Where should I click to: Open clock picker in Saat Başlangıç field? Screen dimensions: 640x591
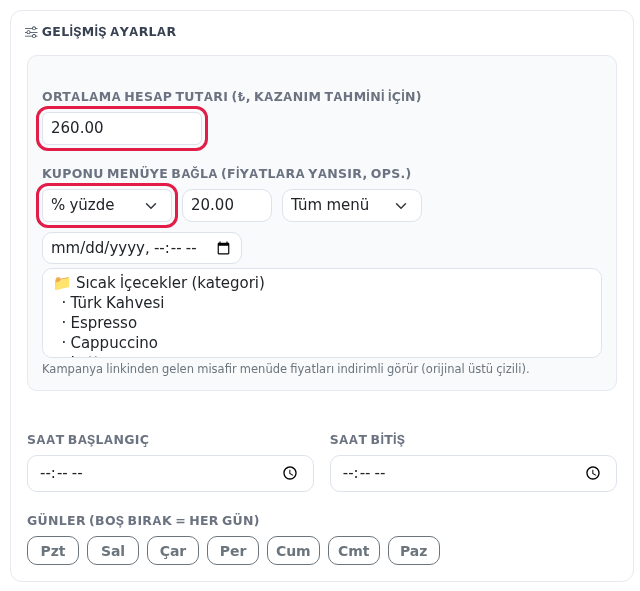(x=290, y=473)
